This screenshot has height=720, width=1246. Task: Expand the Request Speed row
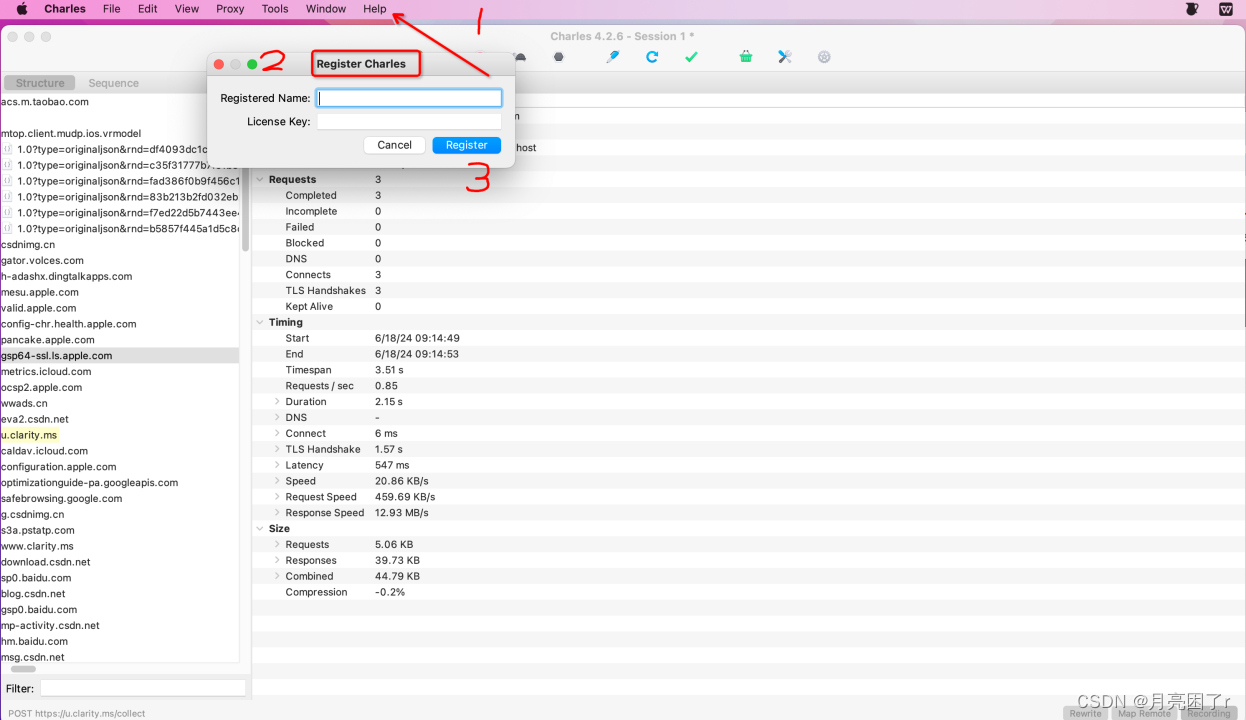pyautogui.click(x=277, y=497)
